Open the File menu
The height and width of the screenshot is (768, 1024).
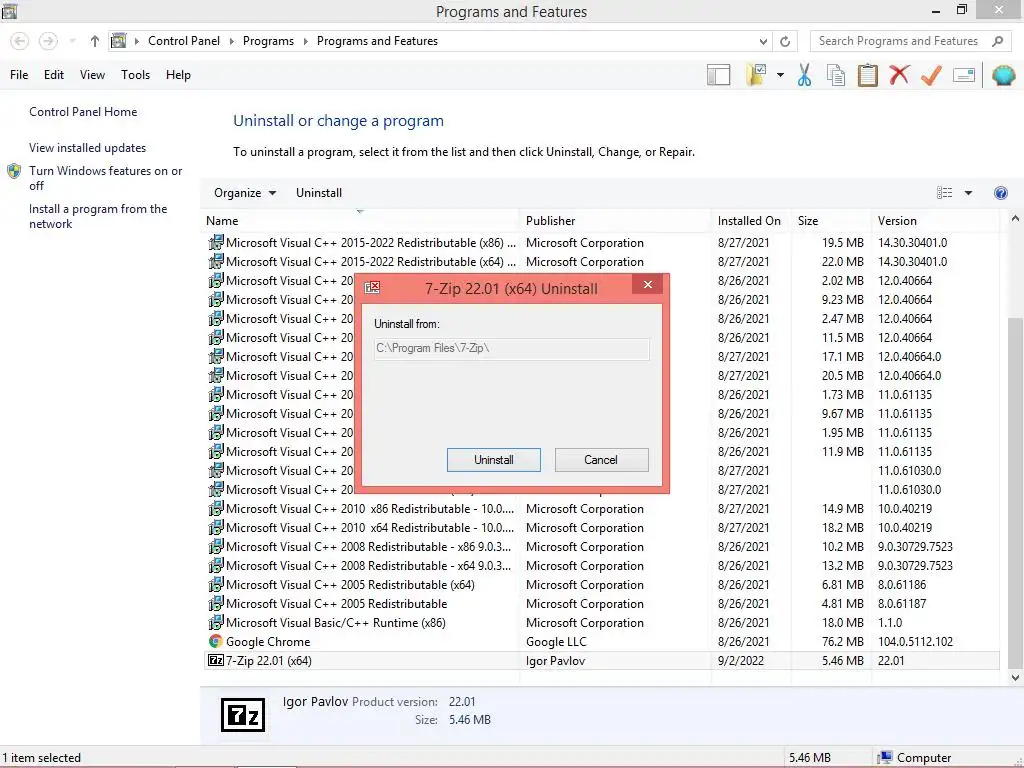point(19,75)
